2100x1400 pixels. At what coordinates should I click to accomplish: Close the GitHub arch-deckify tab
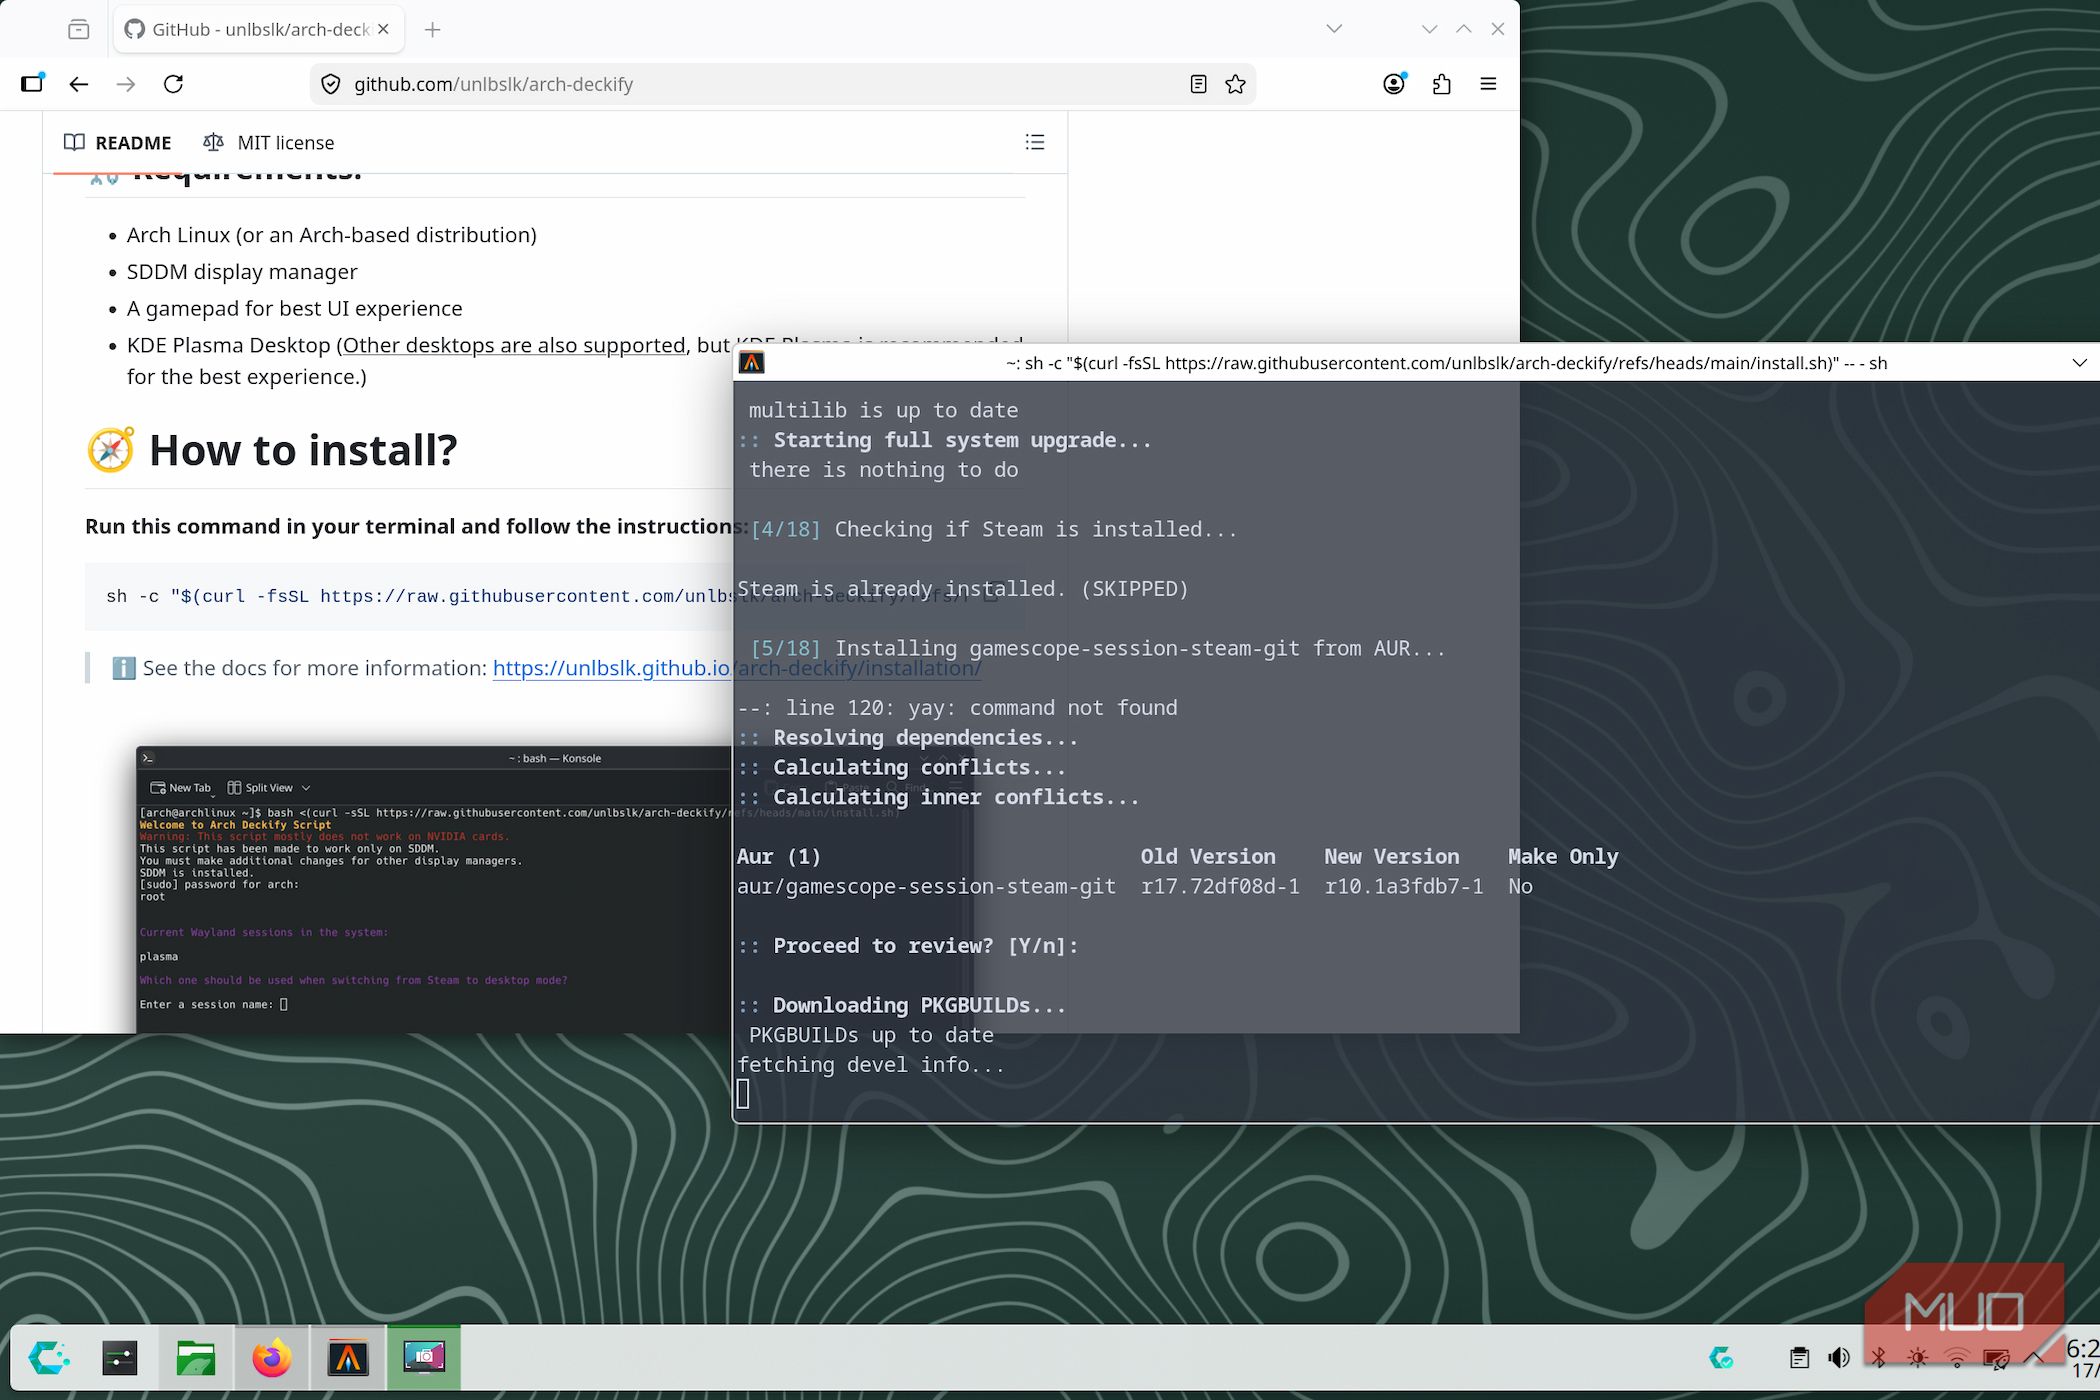[383, 29]
